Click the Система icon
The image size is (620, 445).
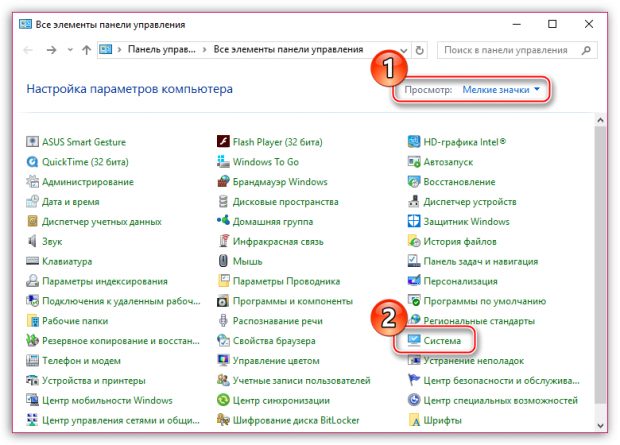414,341
